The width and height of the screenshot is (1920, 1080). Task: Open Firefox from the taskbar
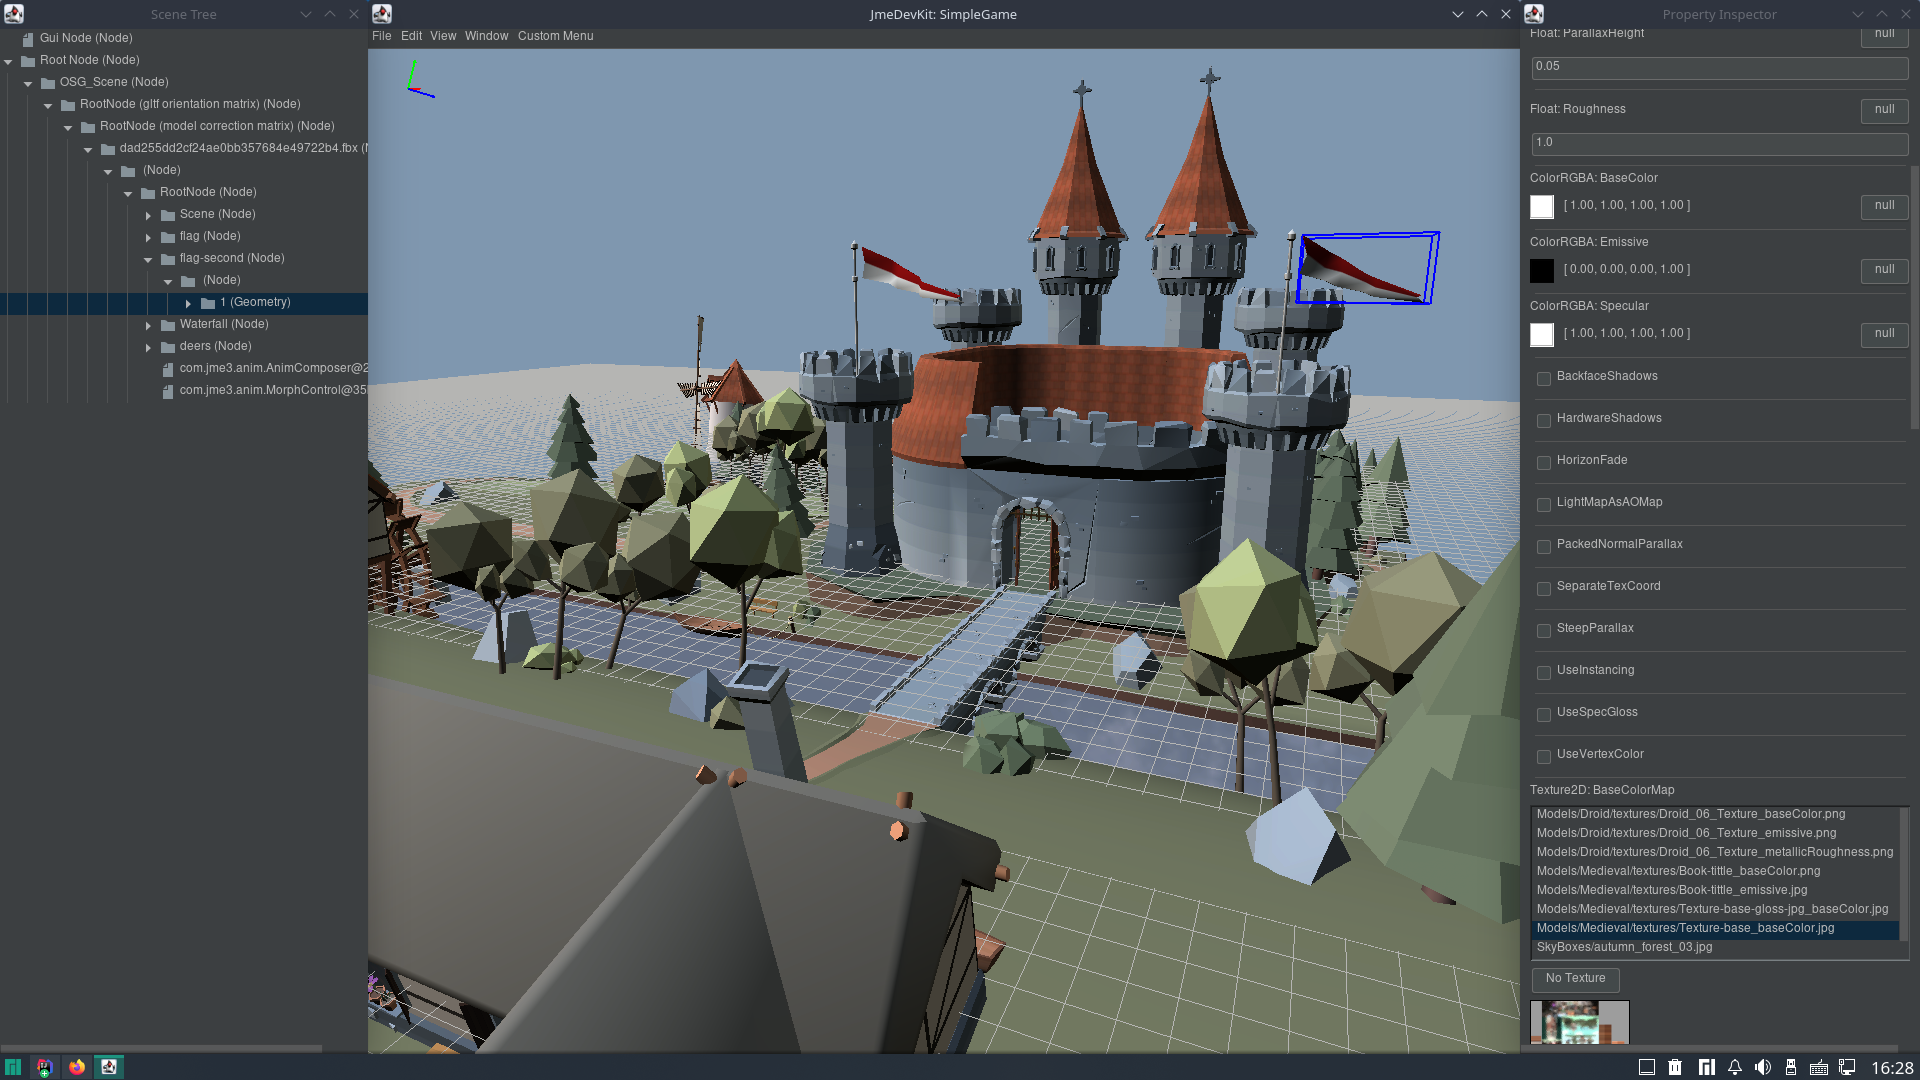pos(77,1067)
